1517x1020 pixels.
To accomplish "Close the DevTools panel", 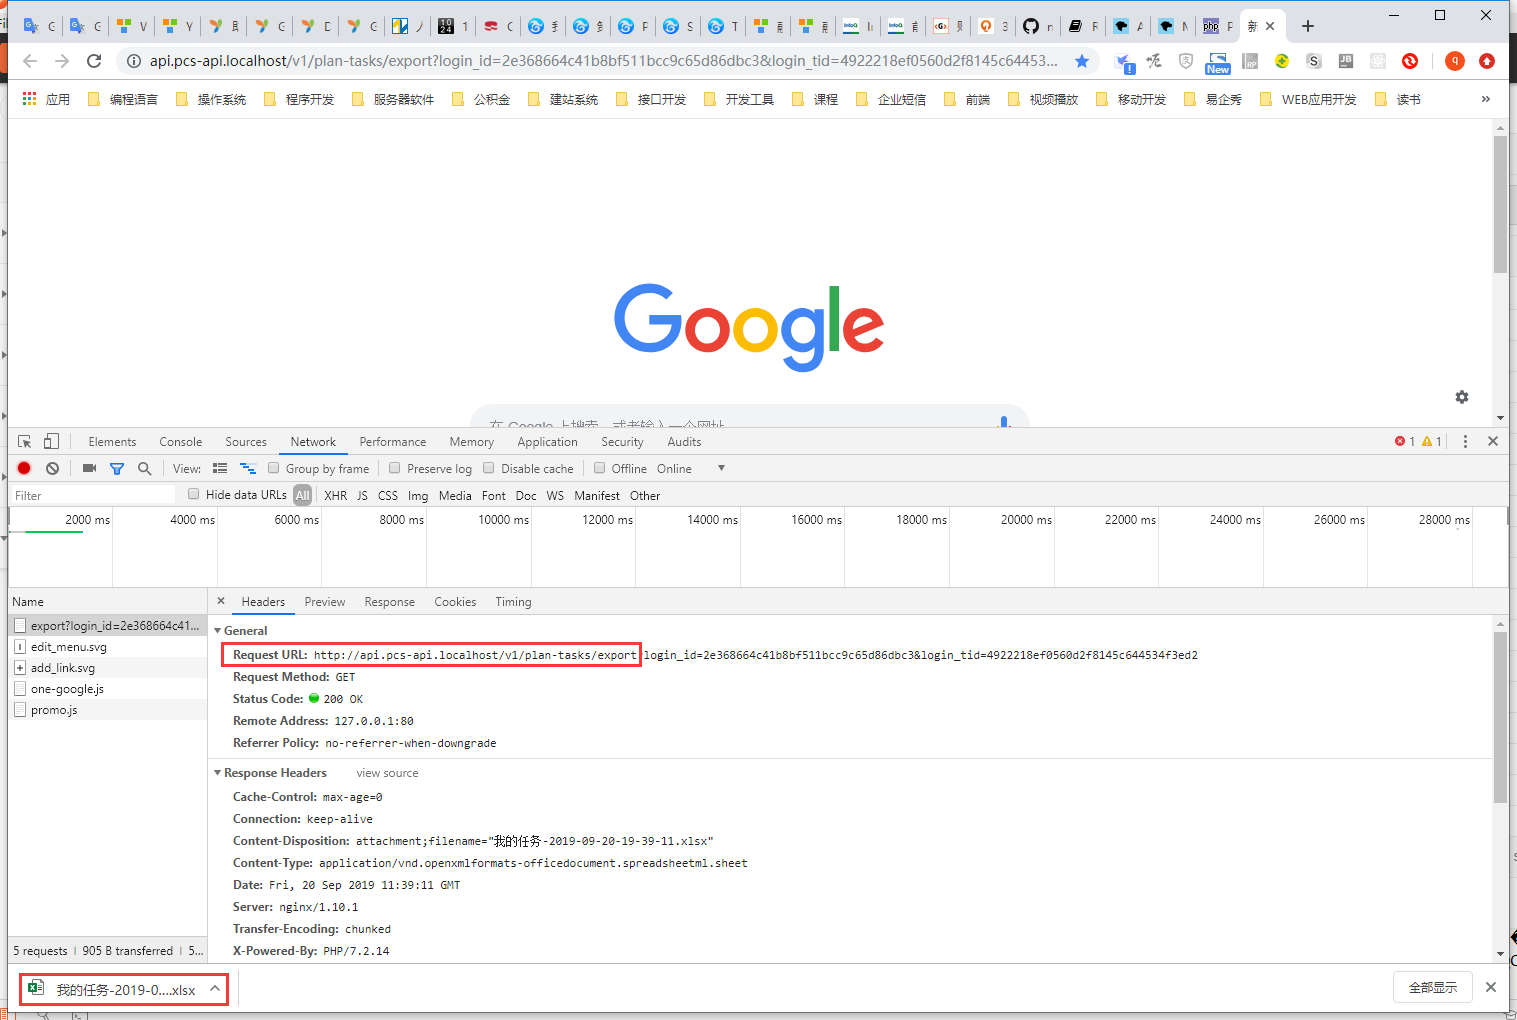I will (1493, 441).
